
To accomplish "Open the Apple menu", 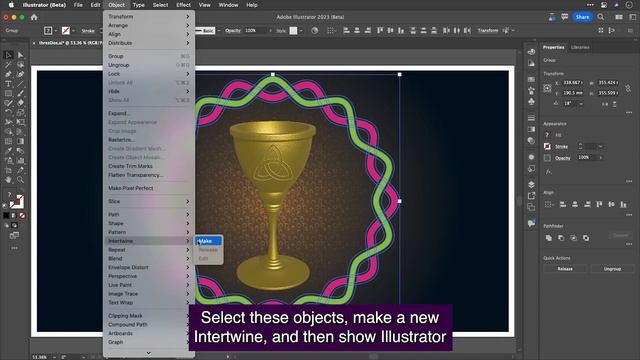I will click(x=11, y=5).
